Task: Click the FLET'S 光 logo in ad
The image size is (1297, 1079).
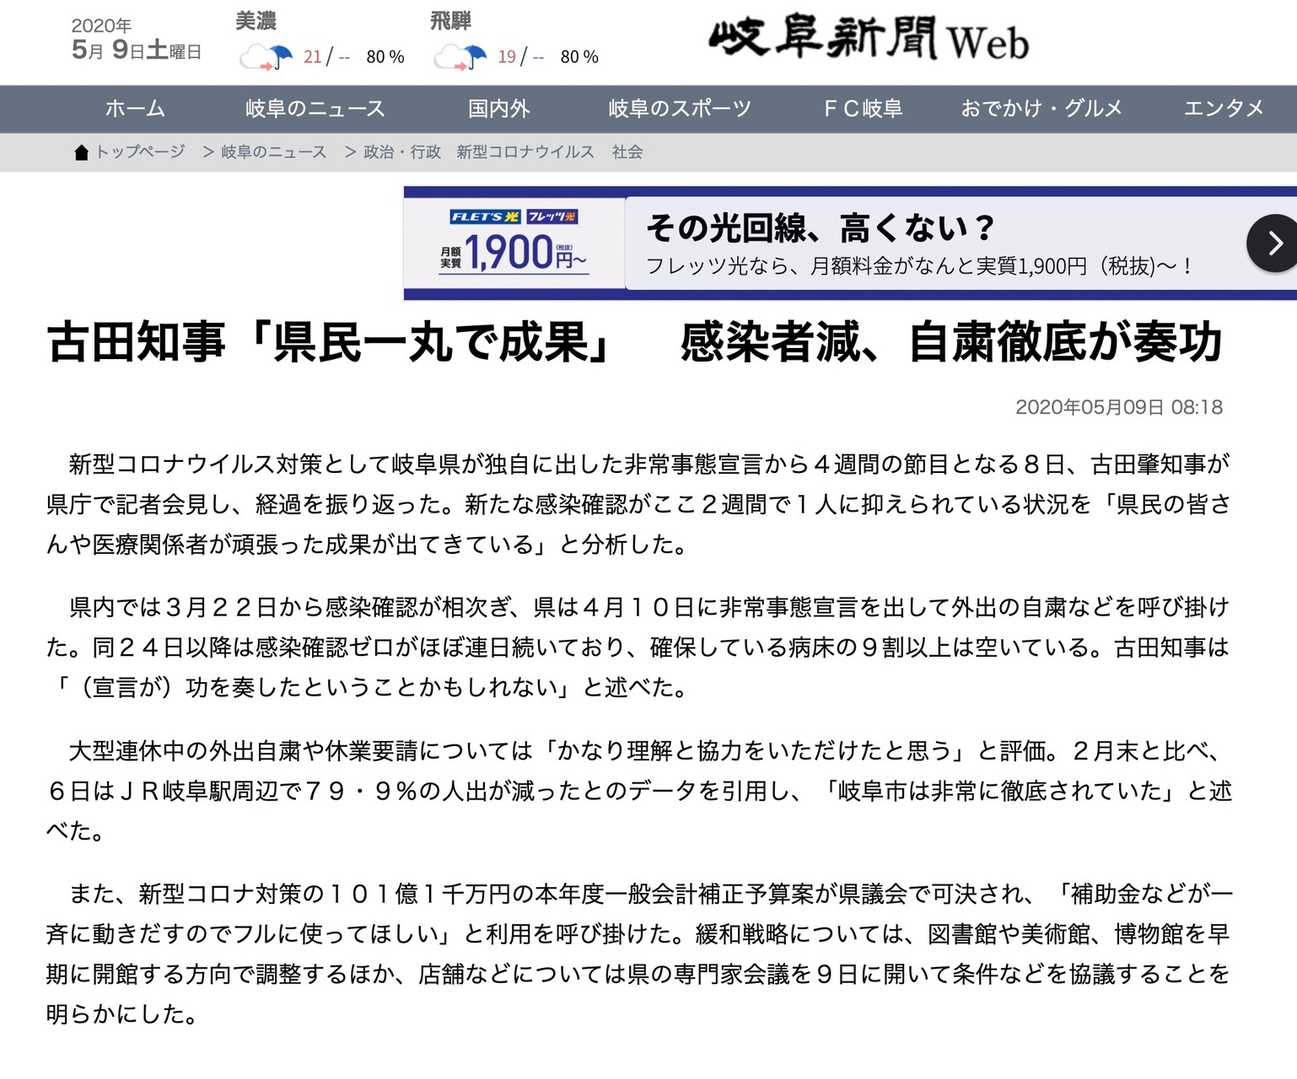Action: 485,216
